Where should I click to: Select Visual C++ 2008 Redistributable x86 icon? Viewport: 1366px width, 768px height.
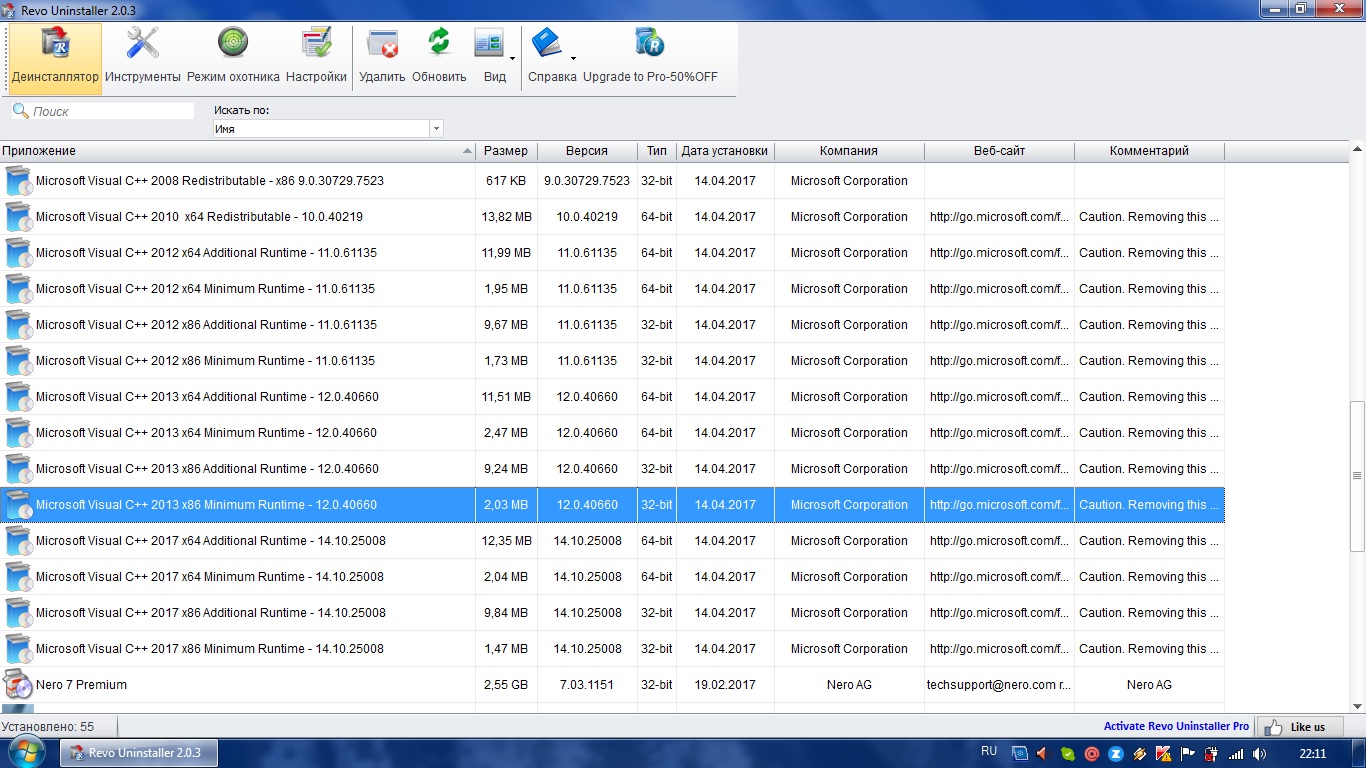pos(19,181)
